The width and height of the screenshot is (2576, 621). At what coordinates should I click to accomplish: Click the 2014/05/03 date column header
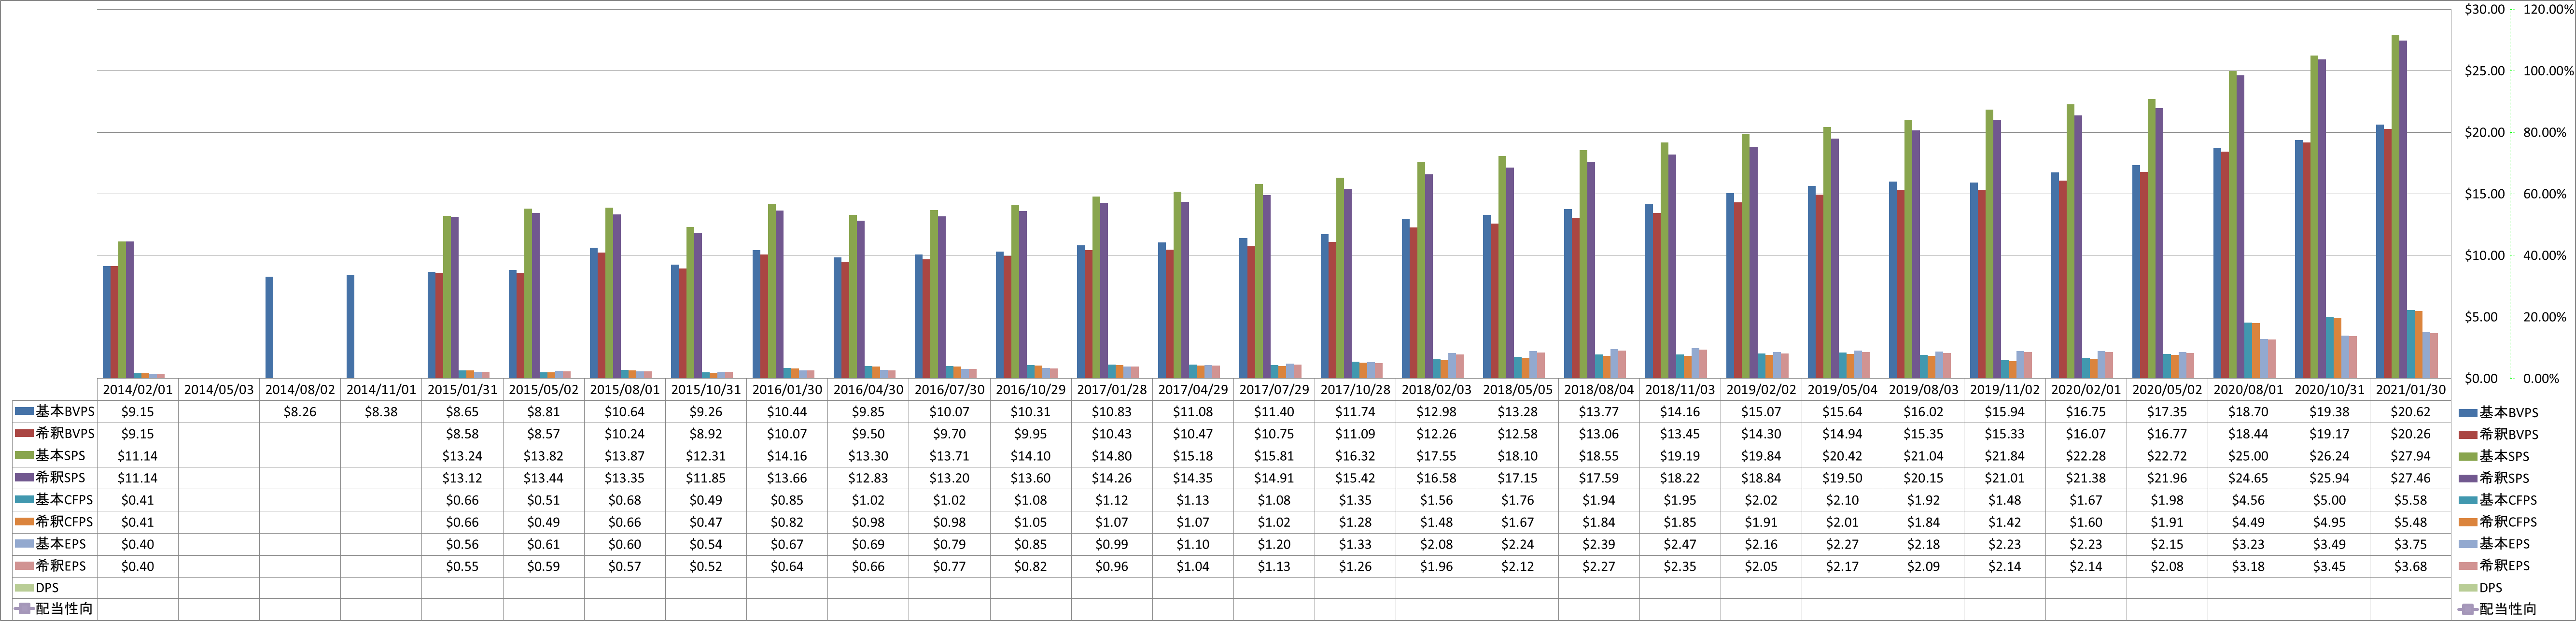(x=219, y=390)
